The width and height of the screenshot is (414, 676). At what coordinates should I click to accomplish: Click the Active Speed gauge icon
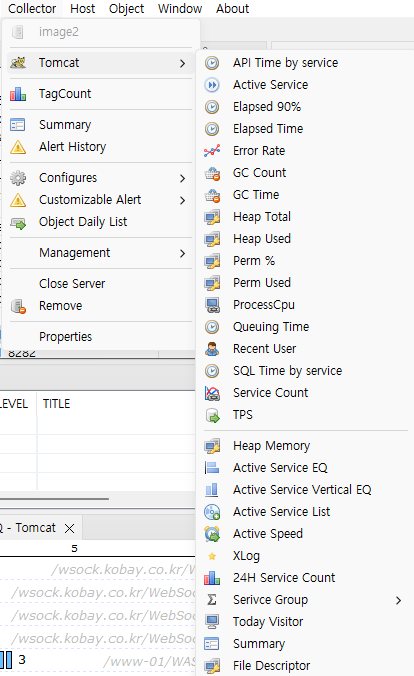(x=212, y=534)
